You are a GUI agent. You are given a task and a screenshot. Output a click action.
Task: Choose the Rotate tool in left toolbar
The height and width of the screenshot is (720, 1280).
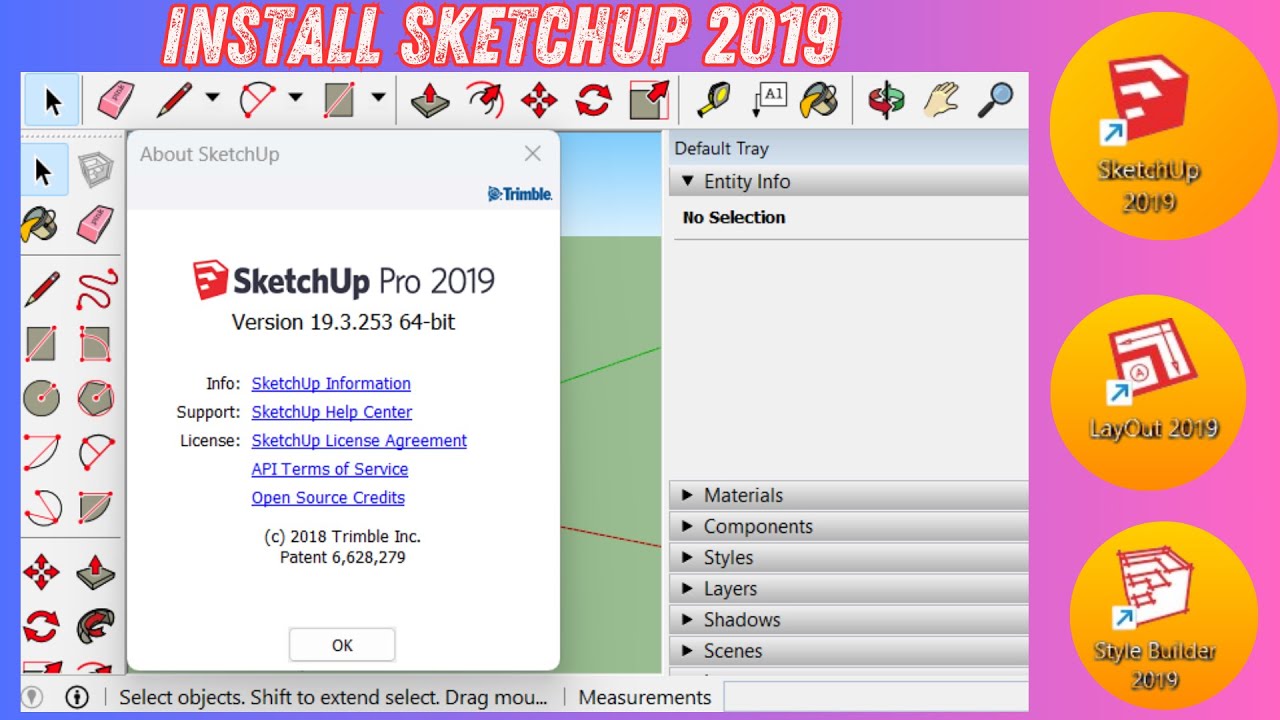pyautogui.click(x=41, y=627)
